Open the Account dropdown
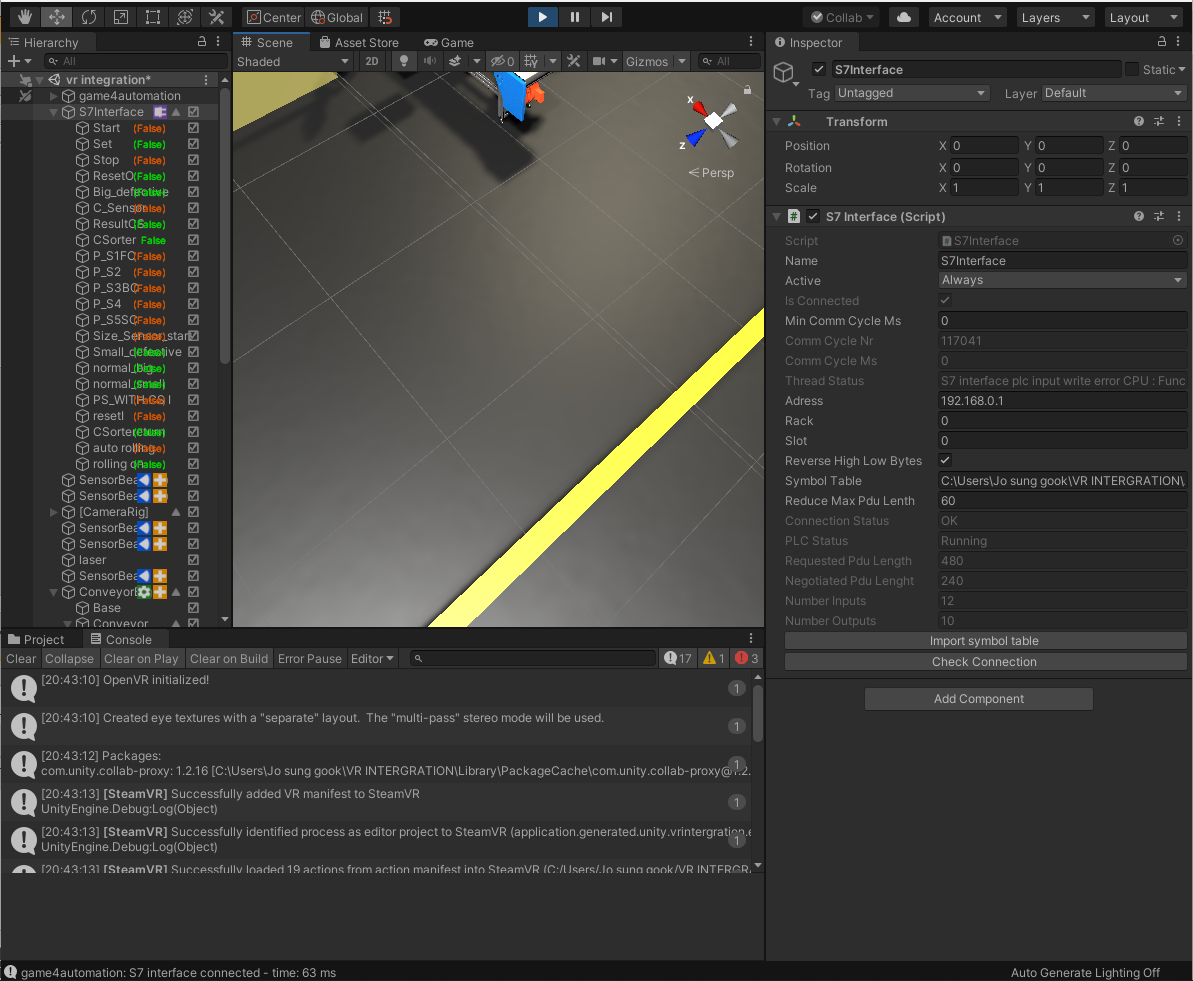1193x981 pixels. coord(968,17)
